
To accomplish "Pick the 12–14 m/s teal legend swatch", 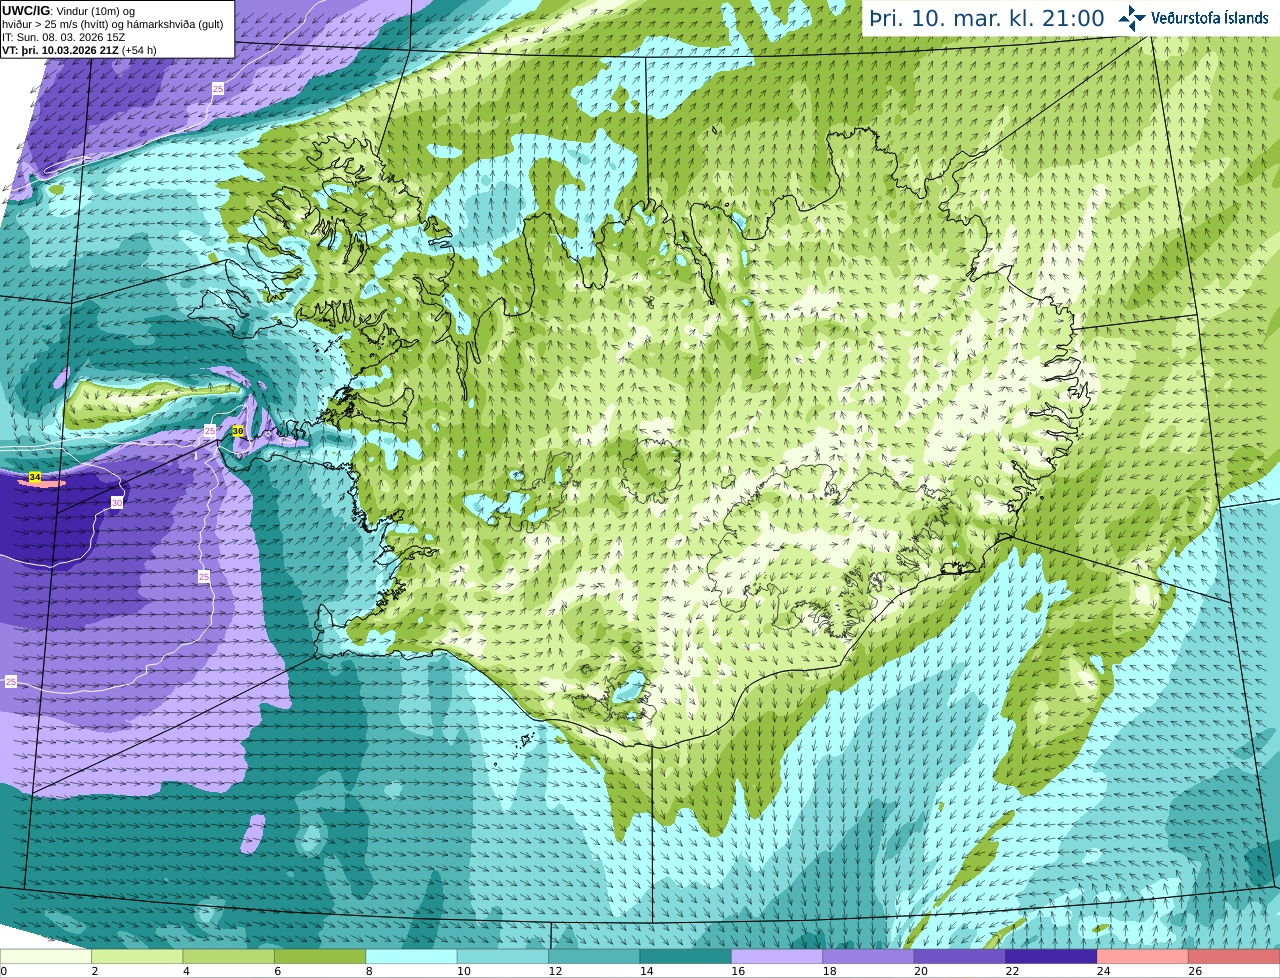I will 595,956.
